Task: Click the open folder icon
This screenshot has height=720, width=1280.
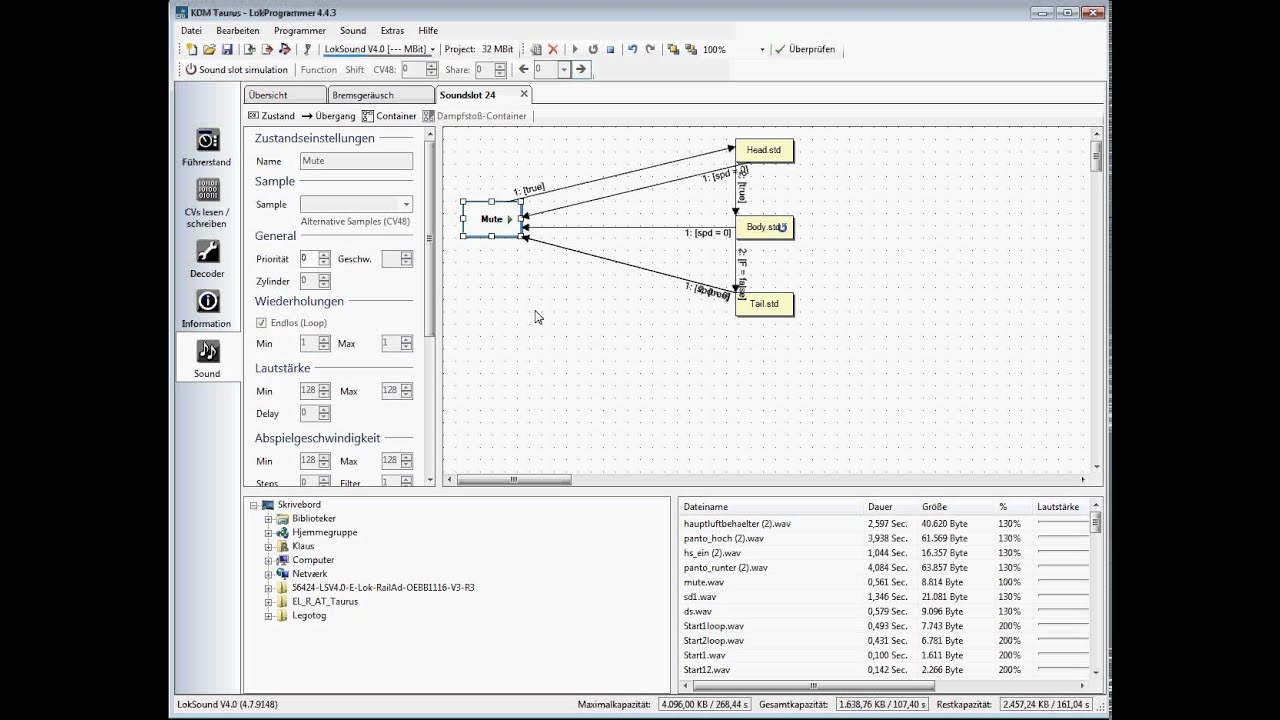Action: (209, 49)
